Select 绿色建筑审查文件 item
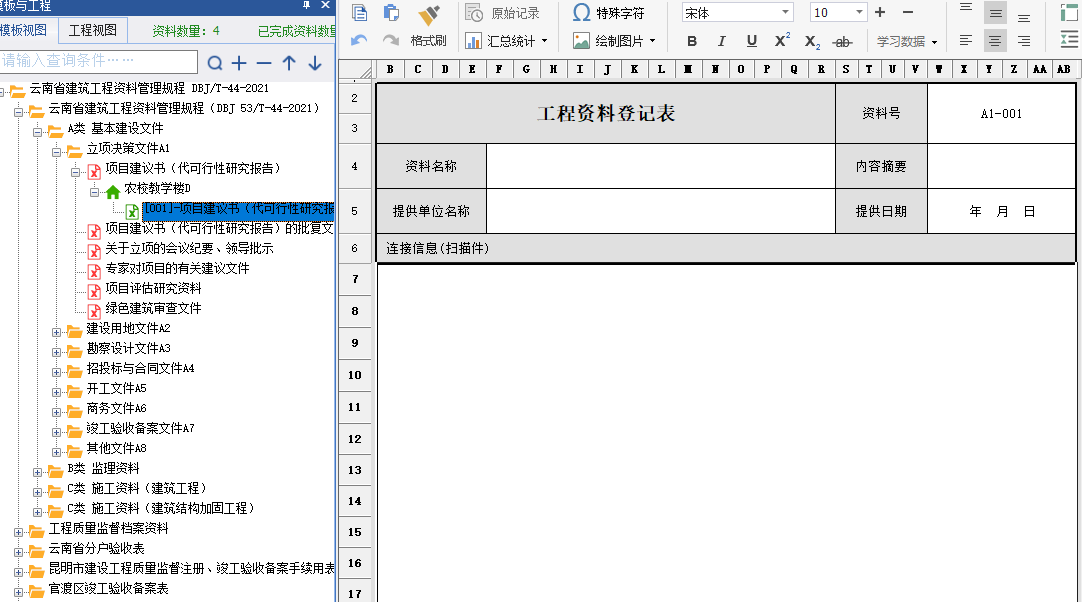The width and height of the screenshot is (1082, 602). pyautogui.click(x=153, y=309)
